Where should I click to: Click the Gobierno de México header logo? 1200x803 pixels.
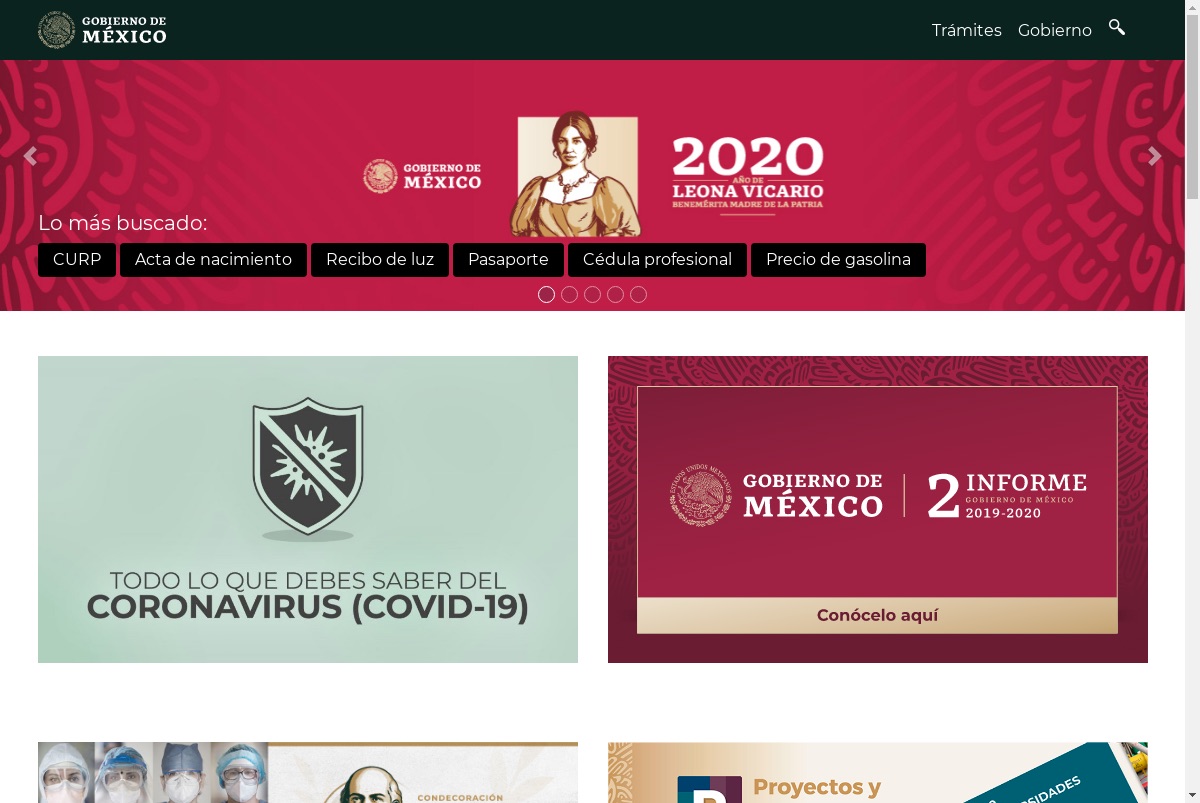[102, 30]
